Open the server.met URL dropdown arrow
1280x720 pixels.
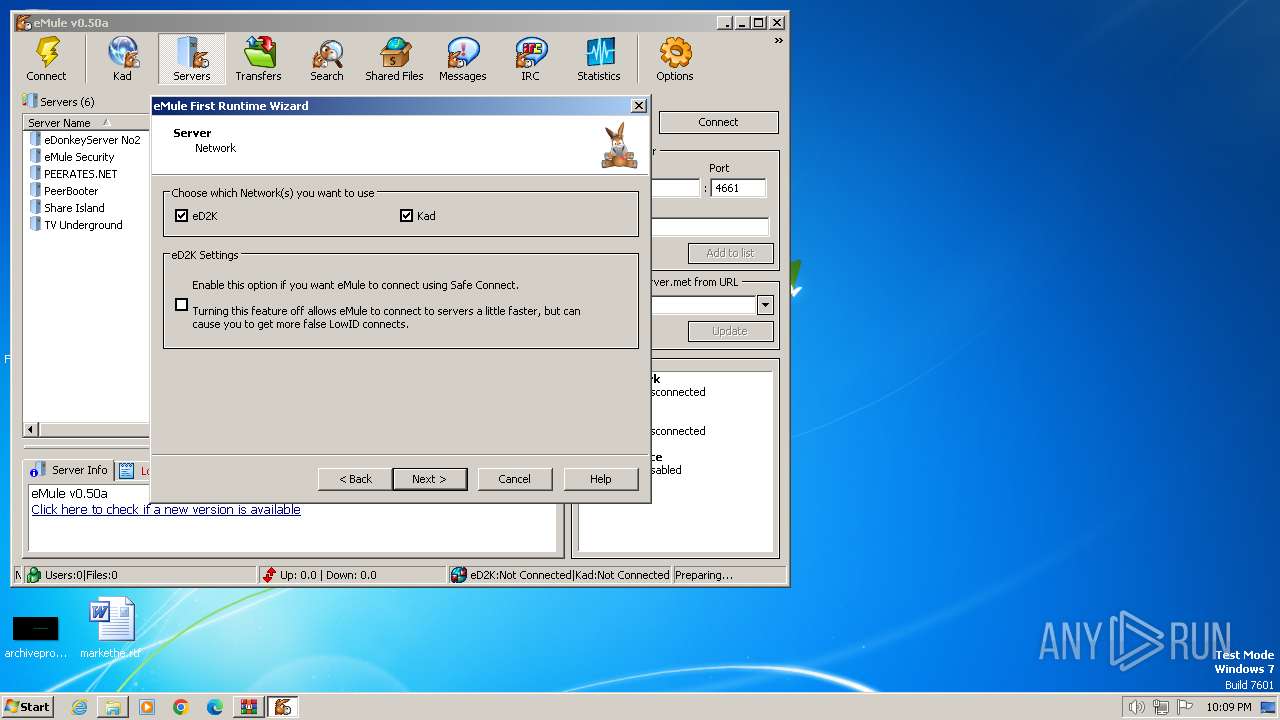tap(765, 305)
